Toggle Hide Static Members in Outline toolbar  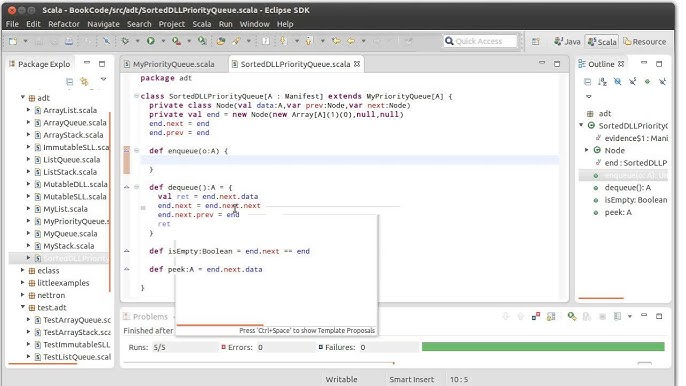tap(633, 81)
